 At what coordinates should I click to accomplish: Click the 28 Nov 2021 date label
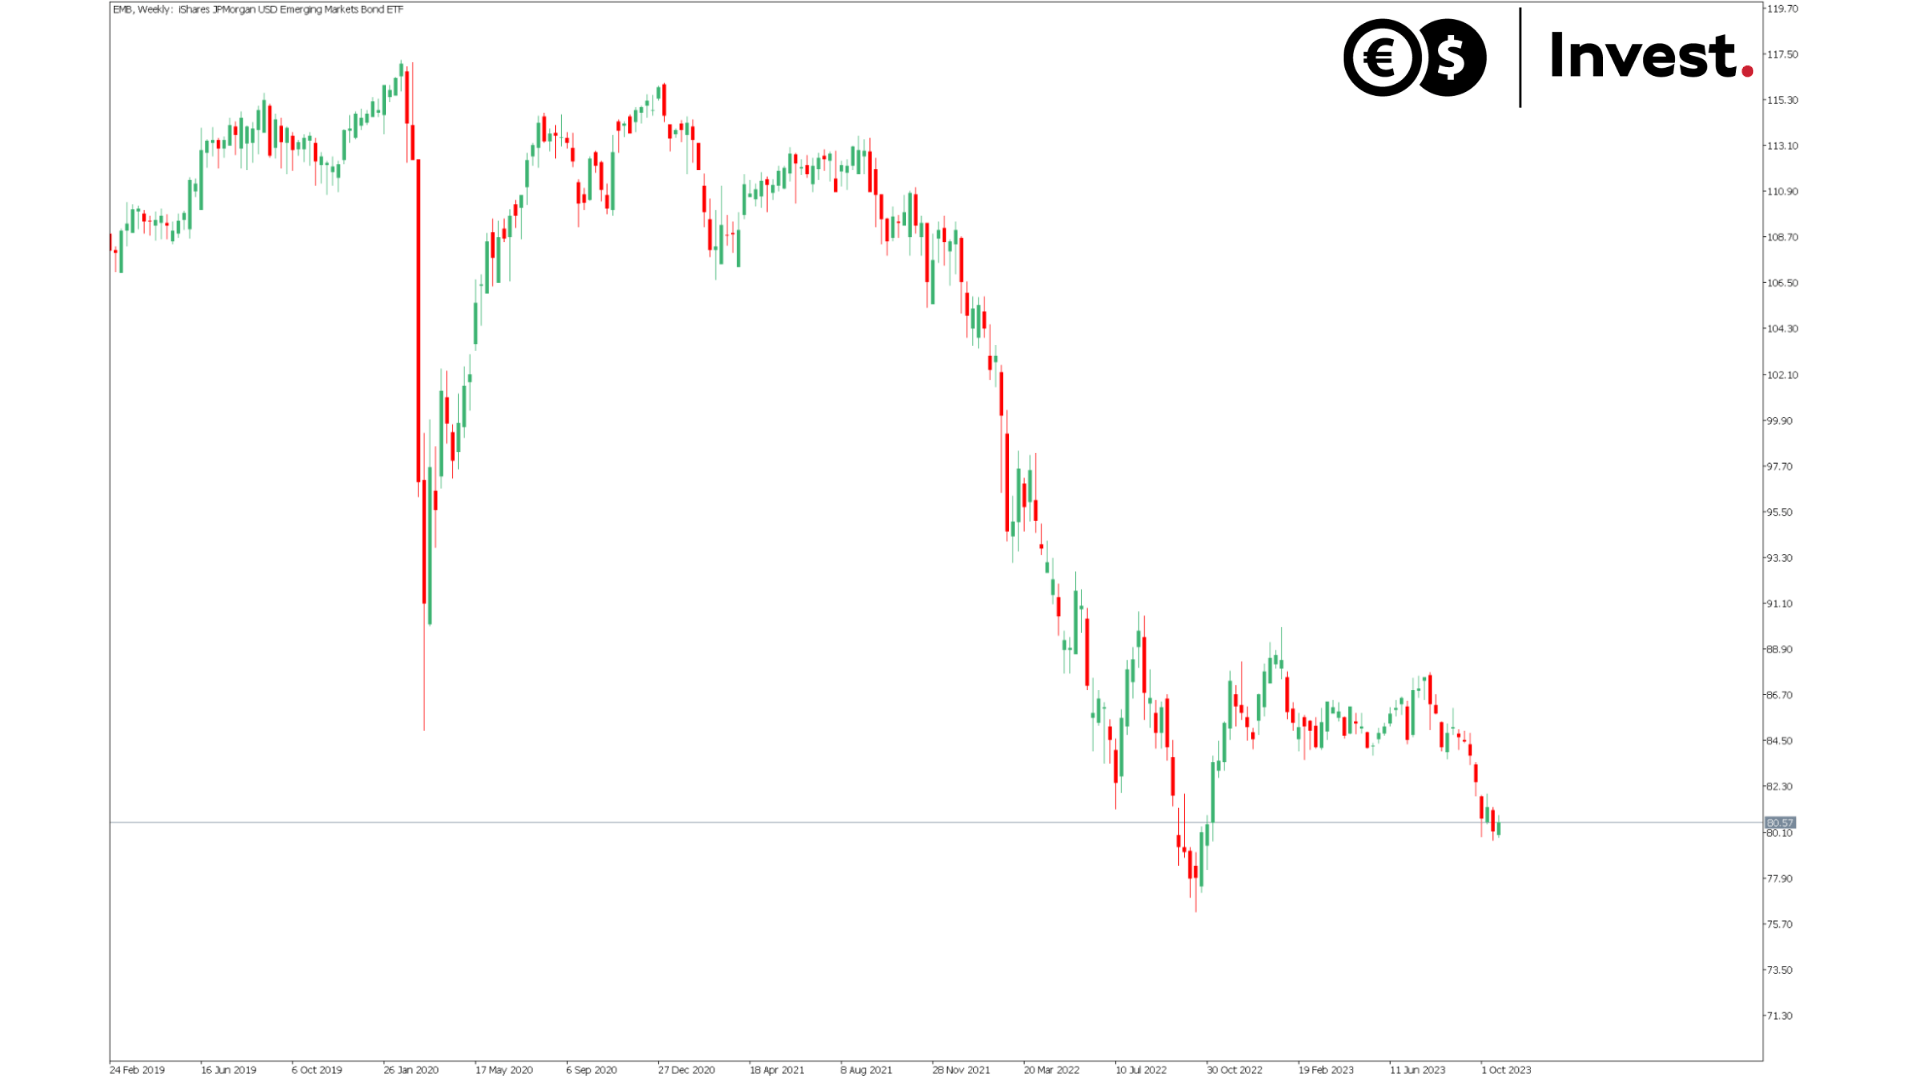961,1070
